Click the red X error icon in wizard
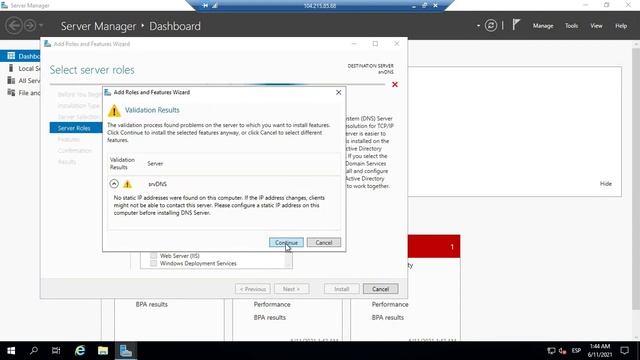This screenshot has height=360, width=640. point(395,84)
